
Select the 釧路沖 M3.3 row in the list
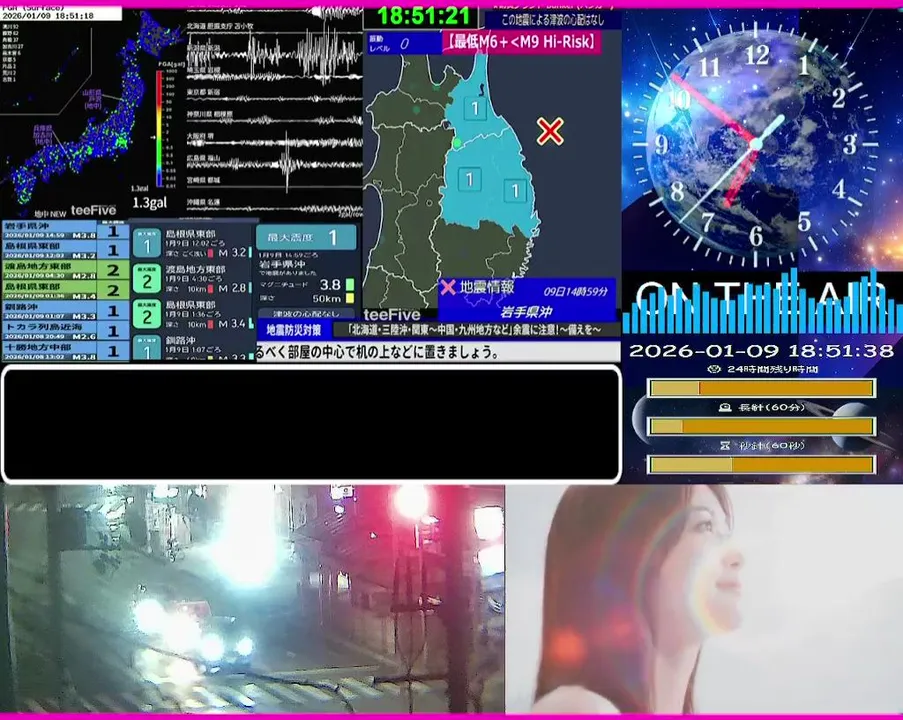pos(65,310)
